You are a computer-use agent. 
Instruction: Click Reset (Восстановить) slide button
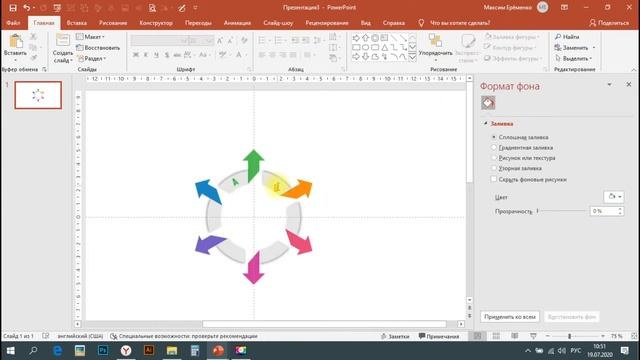pos(98,48)
